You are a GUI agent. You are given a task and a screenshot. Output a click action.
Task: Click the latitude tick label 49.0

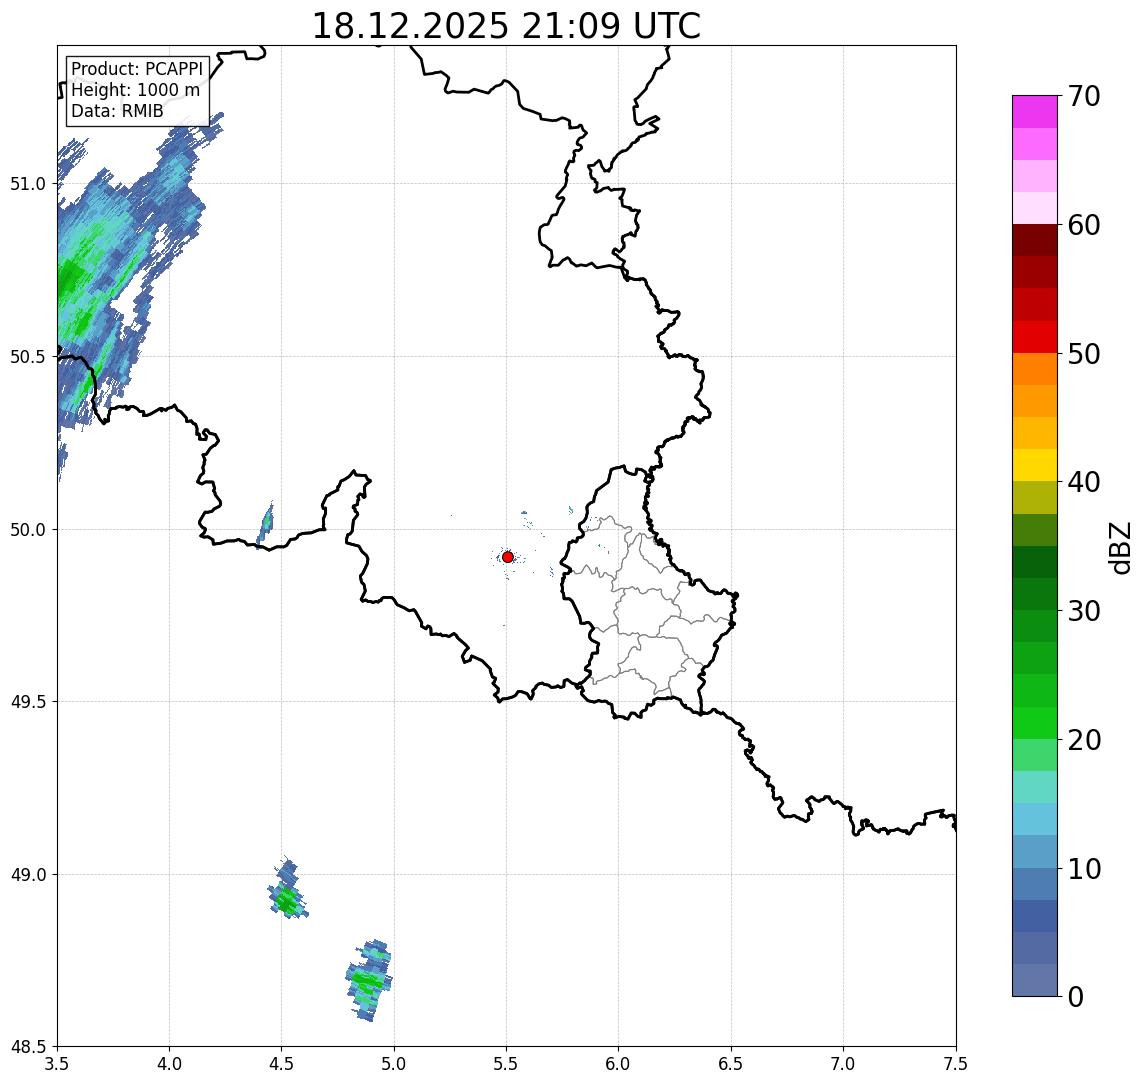click(x=27, y=874)
